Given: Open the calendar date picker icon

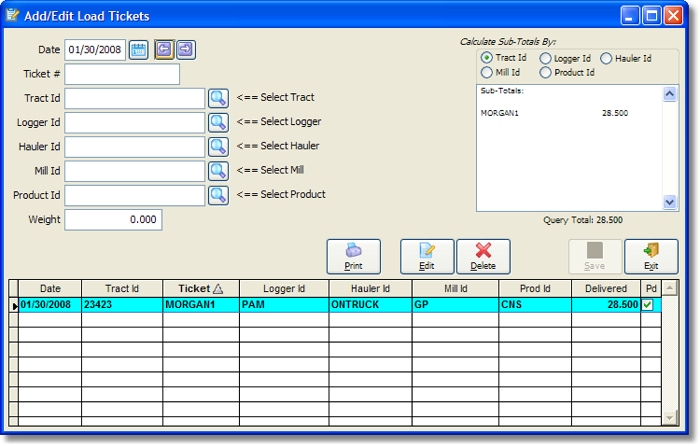Looking at the screenshot, I should tap(138, 50).
